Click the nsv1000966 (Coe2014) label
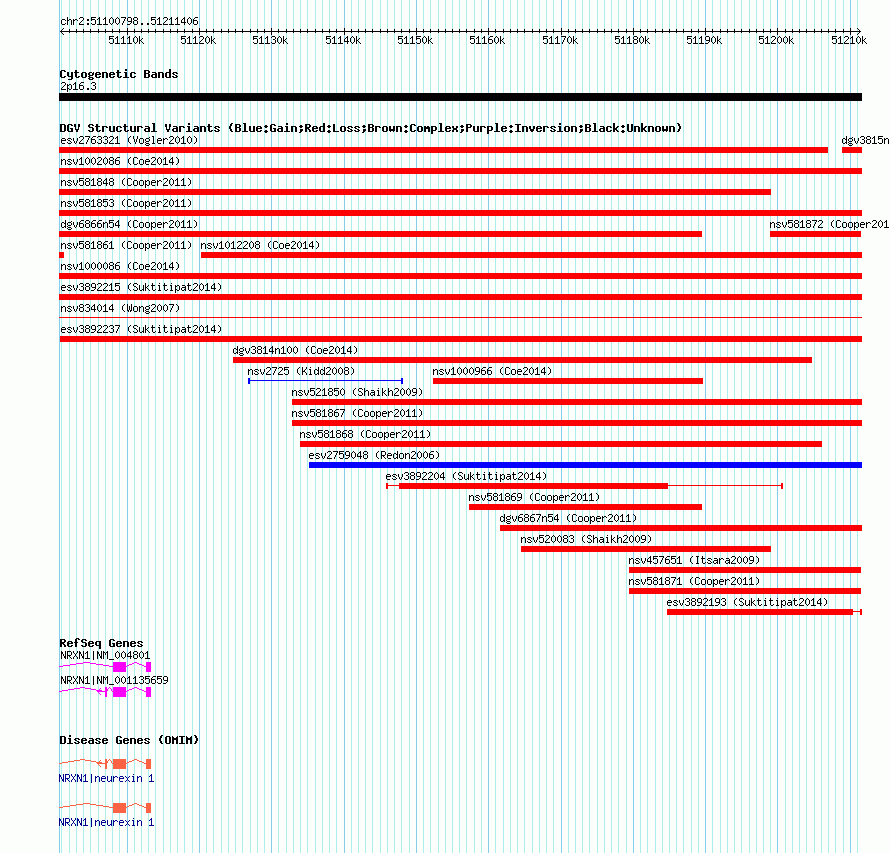 coord(492,371)
